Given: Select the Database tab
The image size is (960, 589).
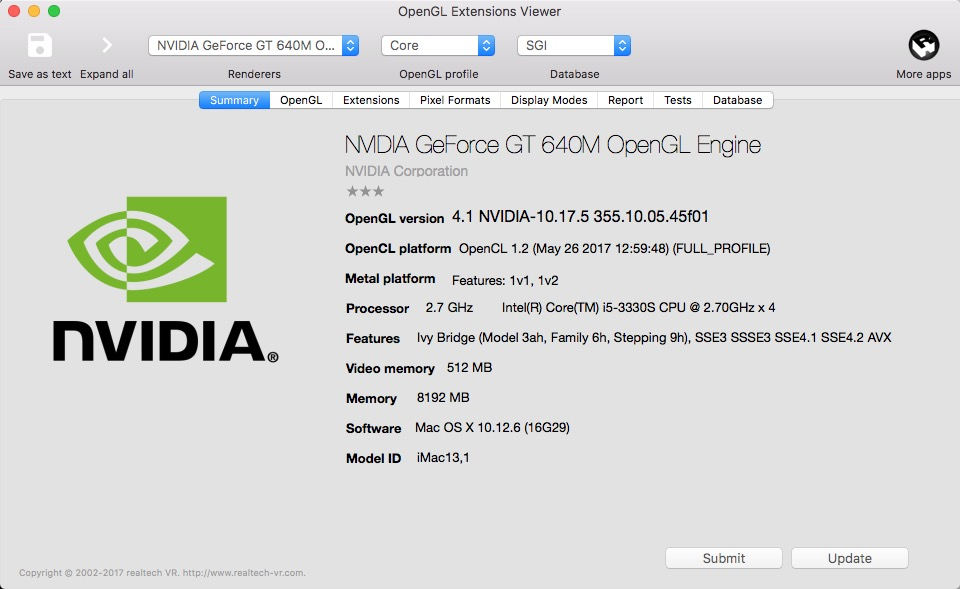Looking at the screenshot, I should tap(737, 100).
